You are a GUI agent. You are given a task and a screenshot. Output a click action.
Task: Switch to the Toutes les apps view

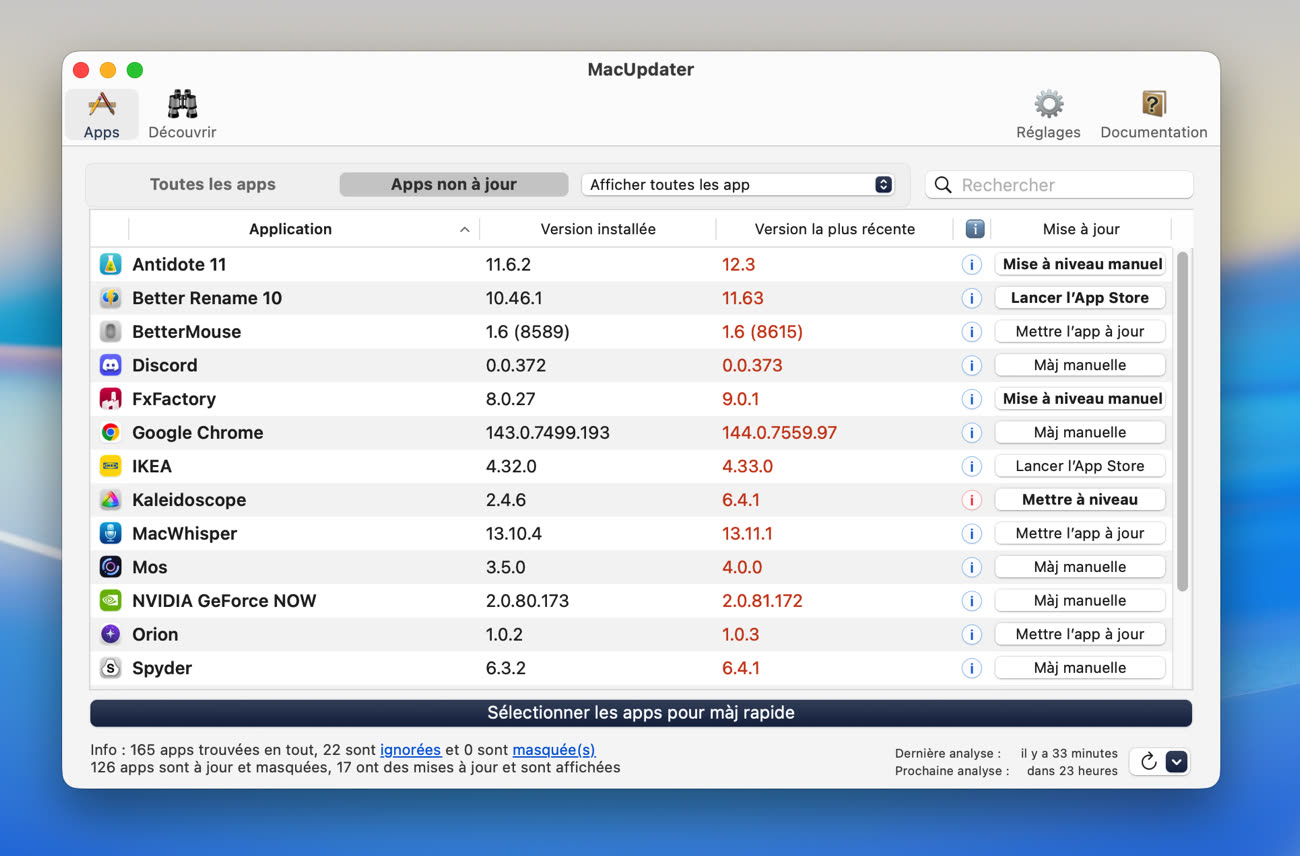pyautogui.click(x=213, y=184)
